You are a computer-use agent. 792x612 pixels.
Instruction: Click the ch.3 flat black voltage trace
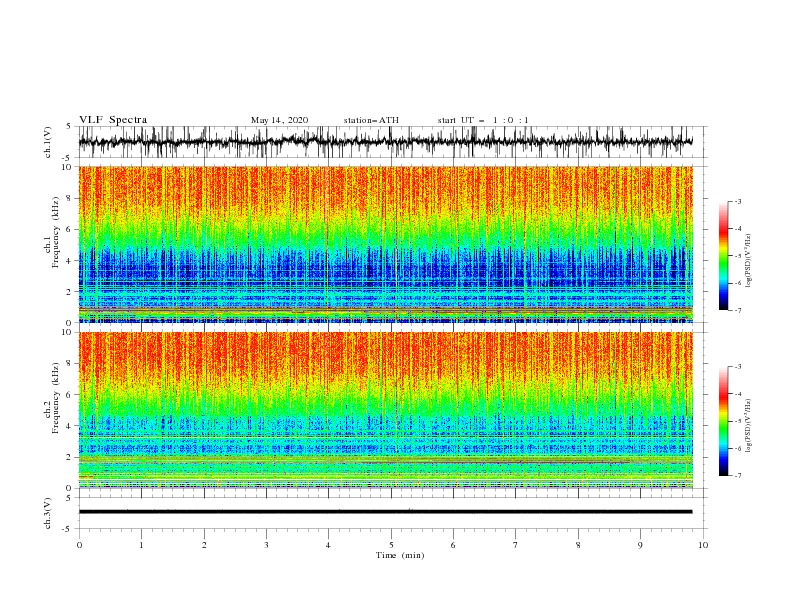(x=385, y=512)
